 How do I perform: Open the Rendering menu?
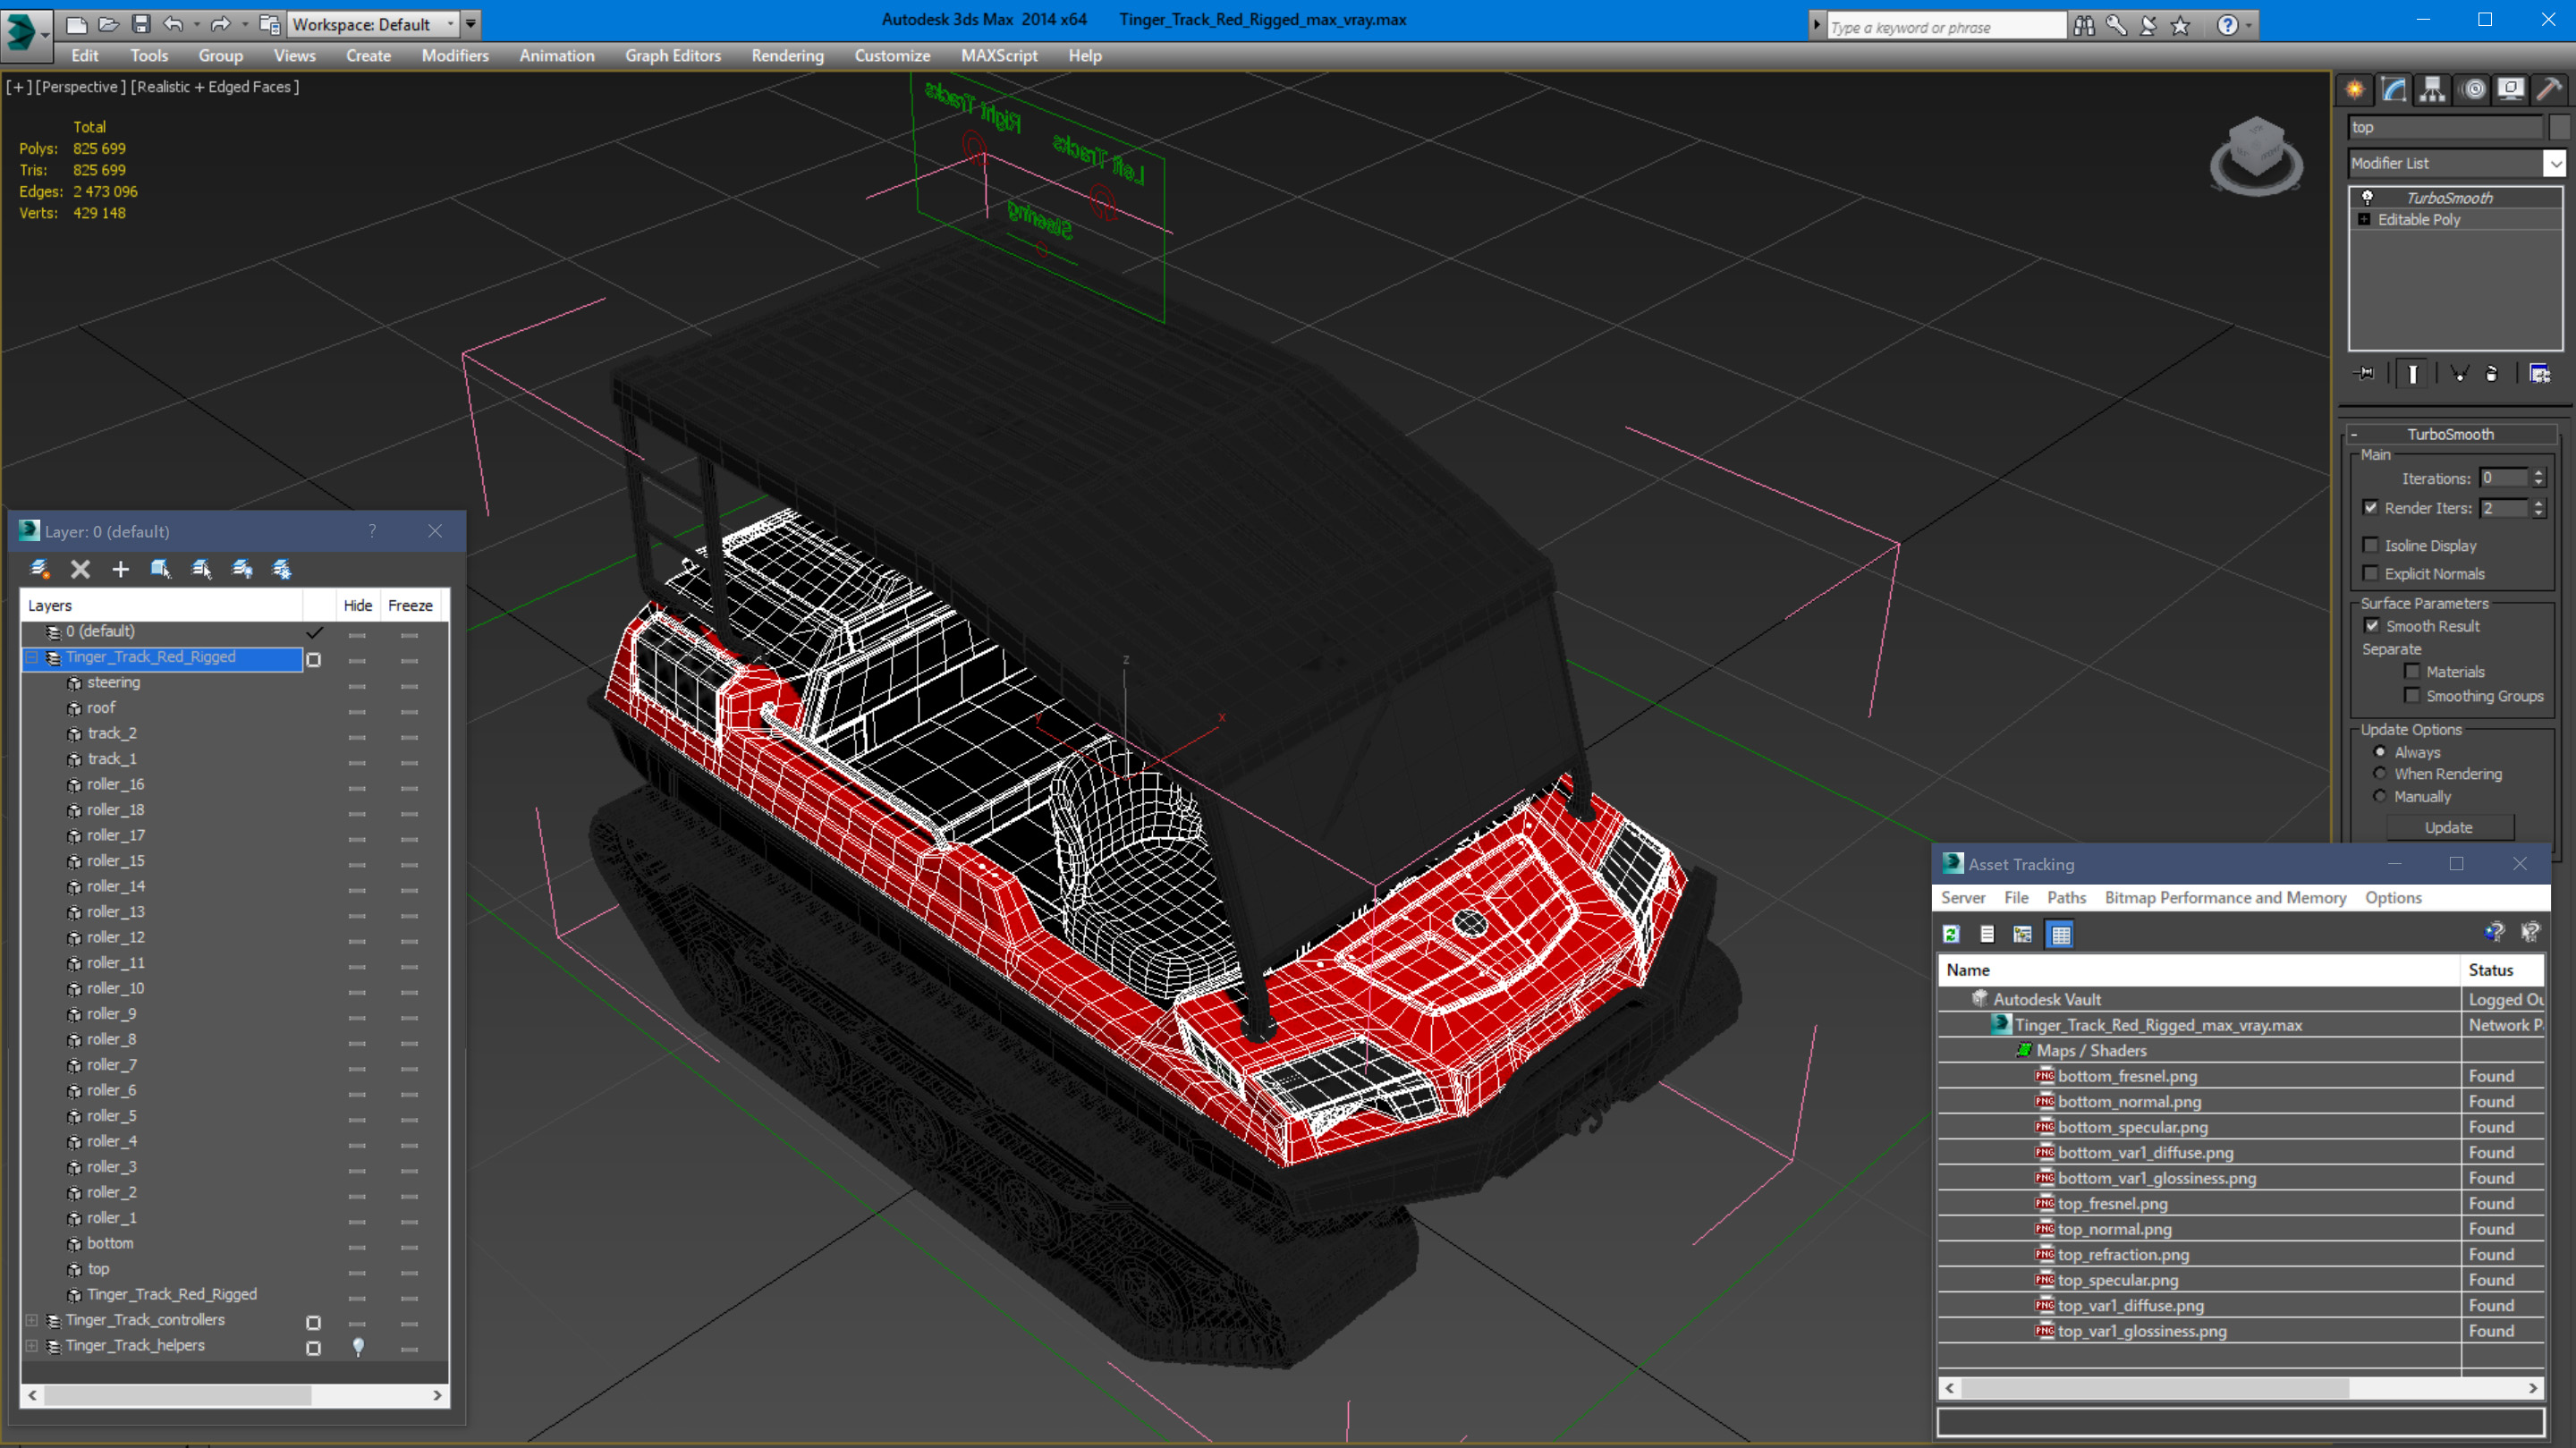787,56
